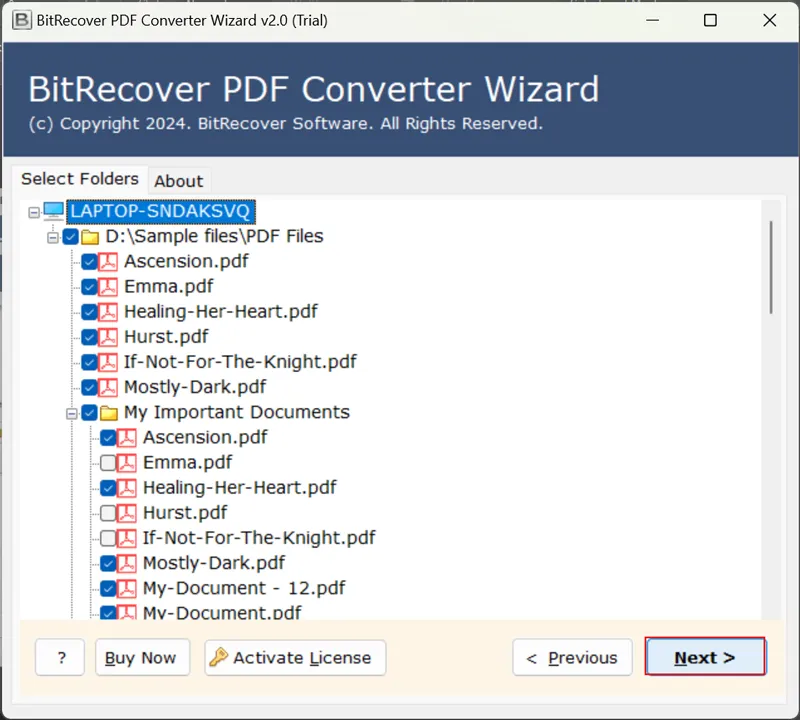The image size is (800, 720).
Task: Uncheck Healing-Her-Heart.pdf in the top folder
Action: 89,311
